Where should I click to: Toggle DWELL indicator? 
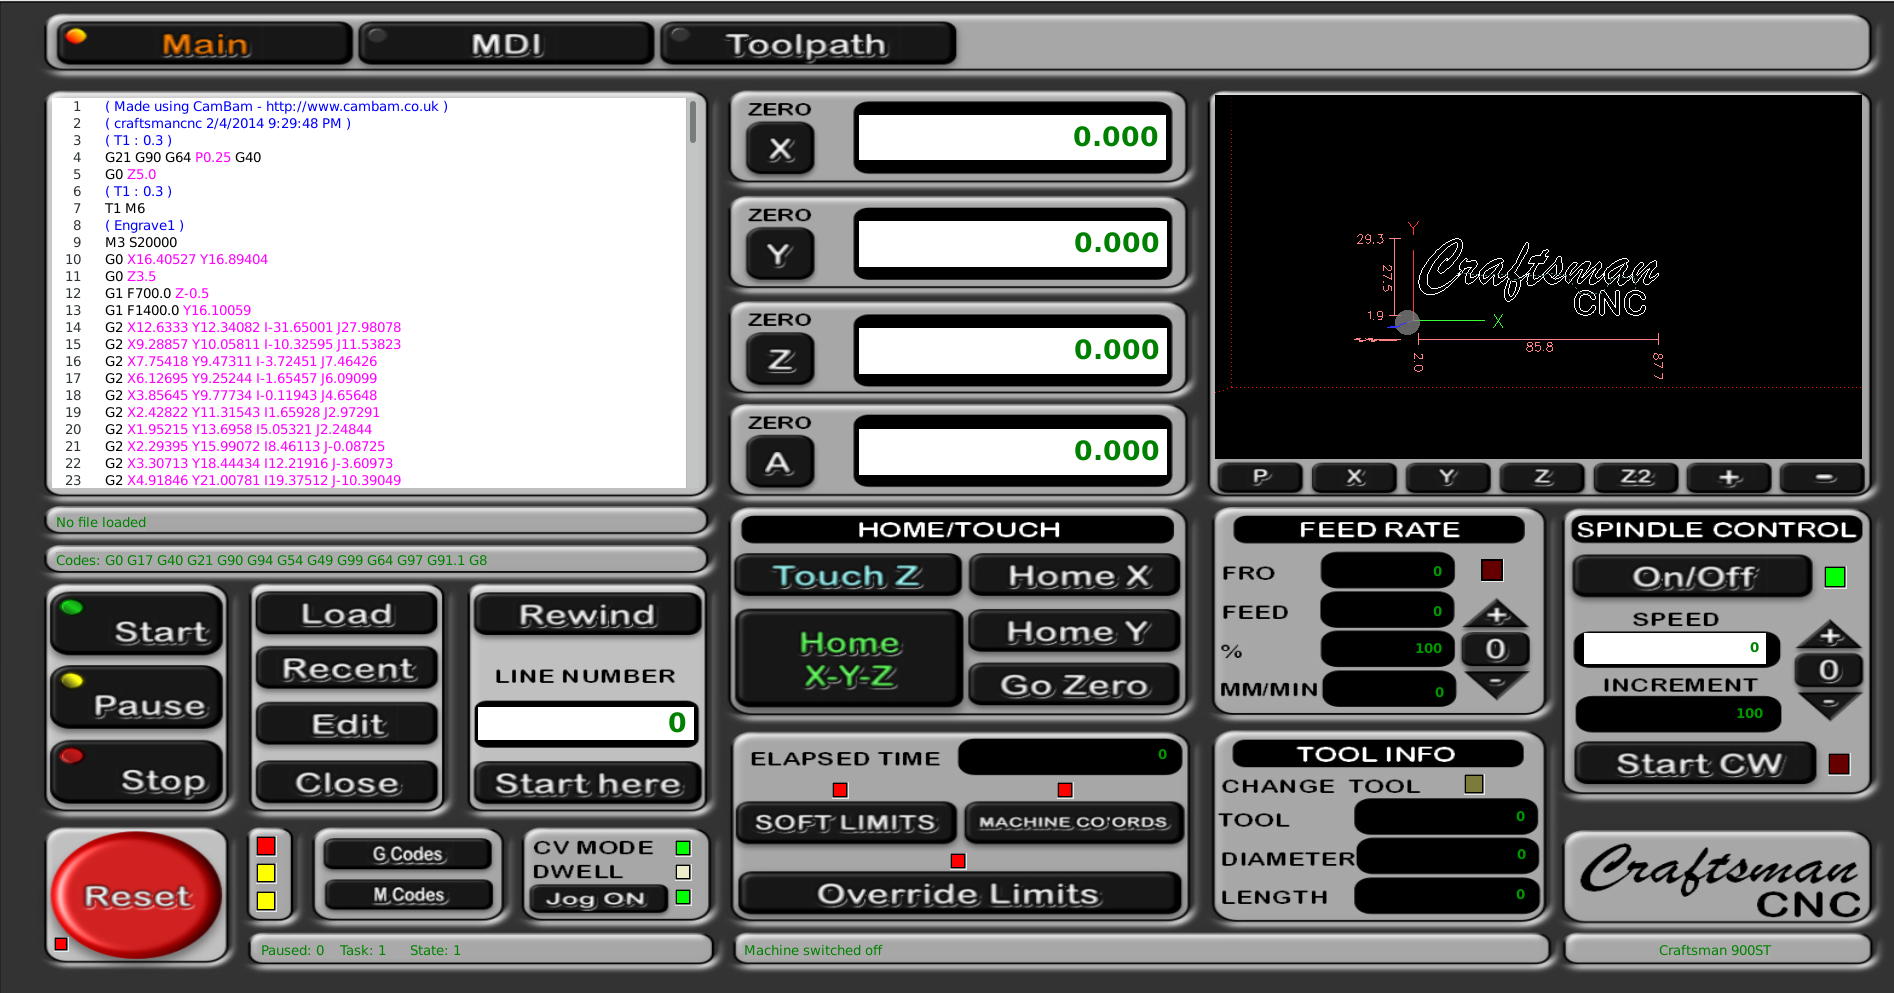(x=683, y=872)
